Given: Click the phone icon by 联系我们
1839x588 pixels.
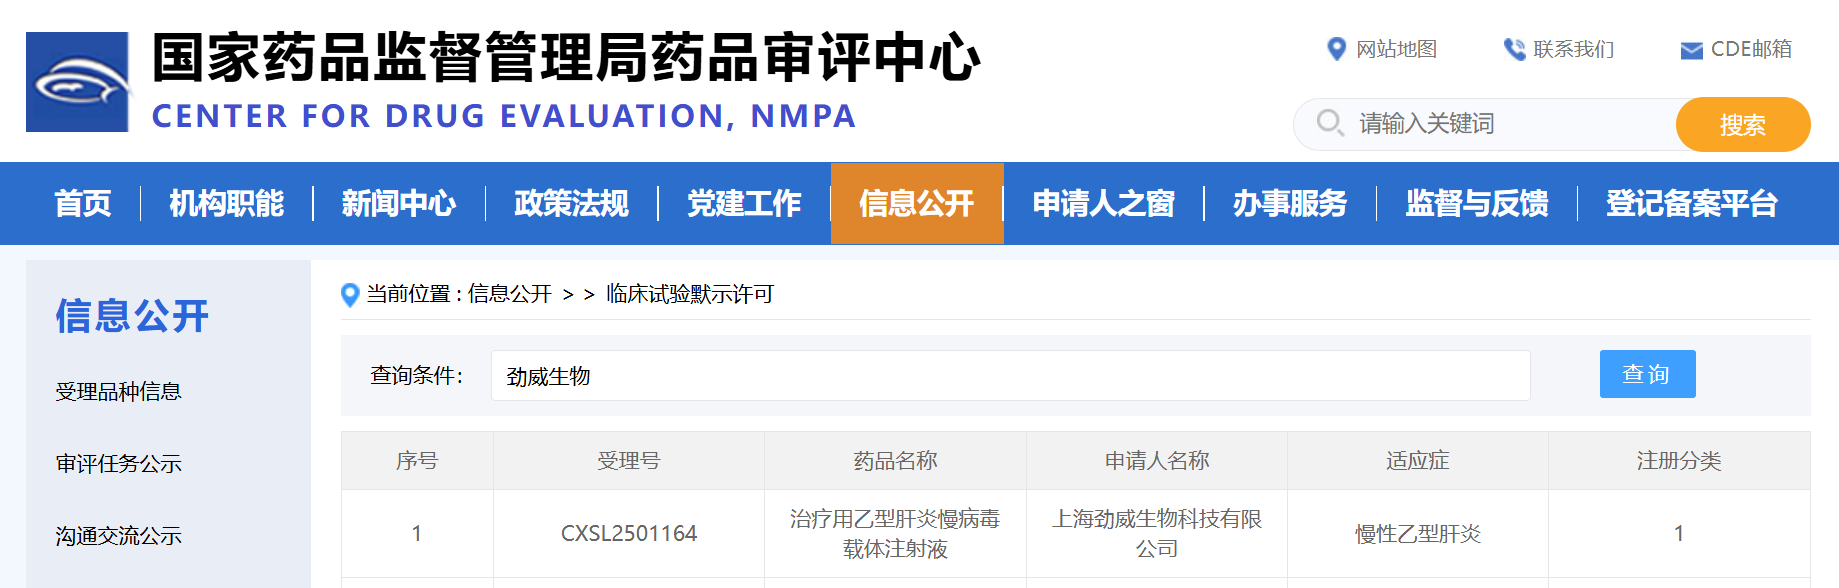Looking at the screenshot, I should [x=1514, y=49].
